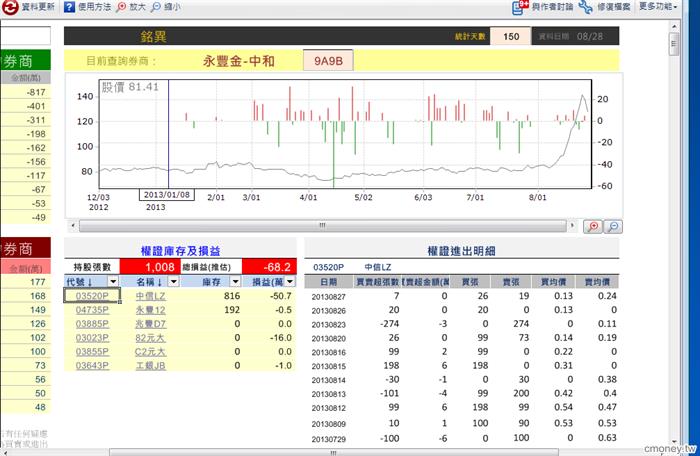The image size is (700, 456).
Task: Click the red data refresh icon
Action: tap(10, 7)
